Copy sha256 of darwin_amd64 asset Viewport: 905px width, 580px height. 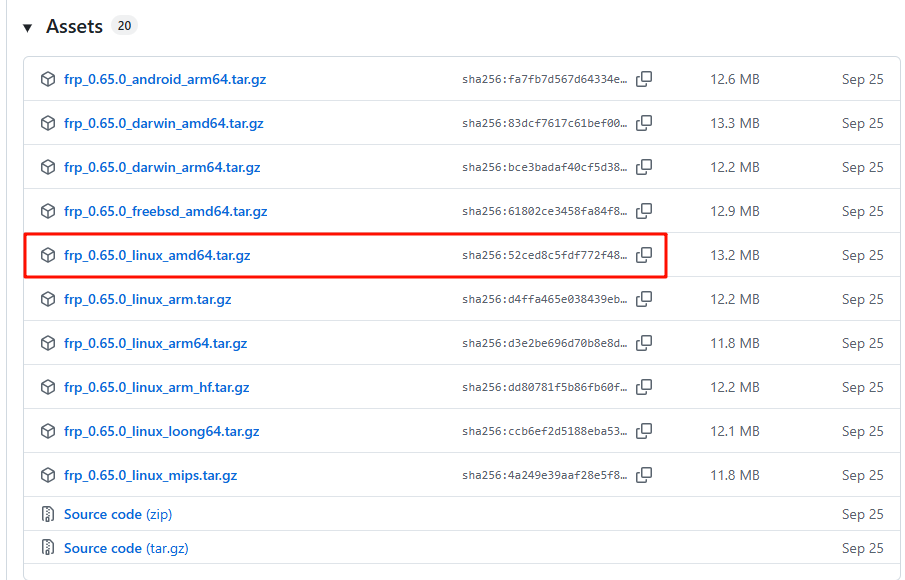click(x=644, y=123)
